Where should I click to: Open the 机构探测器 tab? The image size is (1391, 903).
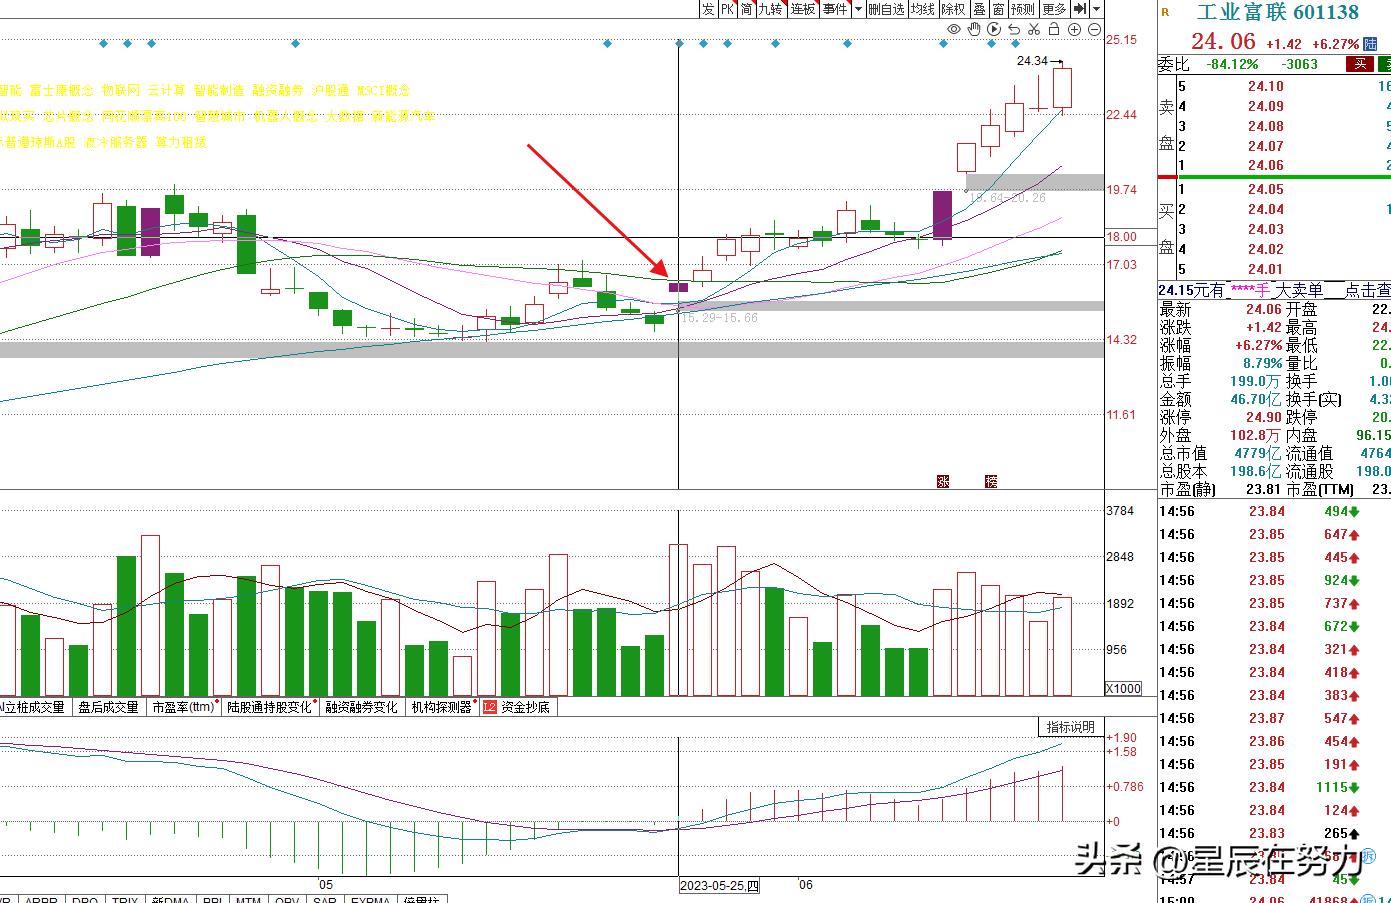tap(441, 707)
